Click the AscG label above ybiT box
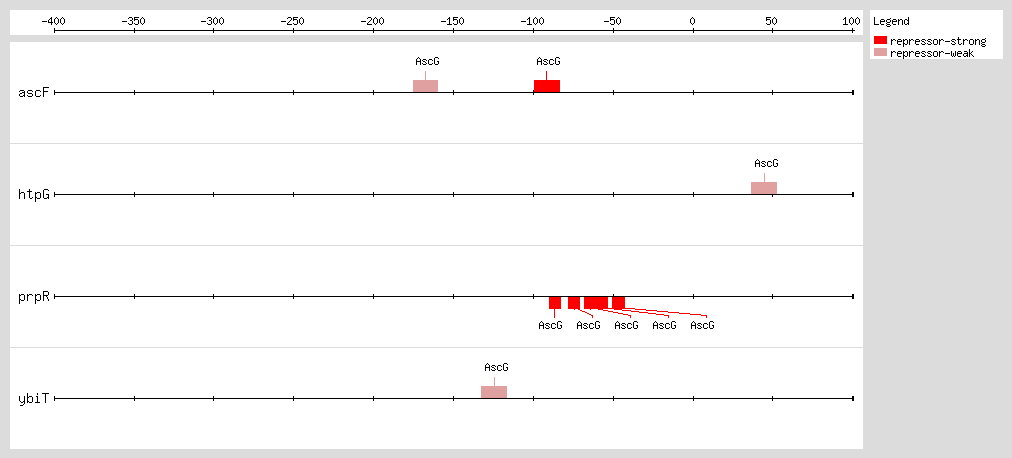The height and width of the screenshot is (458, 1012). click(496, 367)
